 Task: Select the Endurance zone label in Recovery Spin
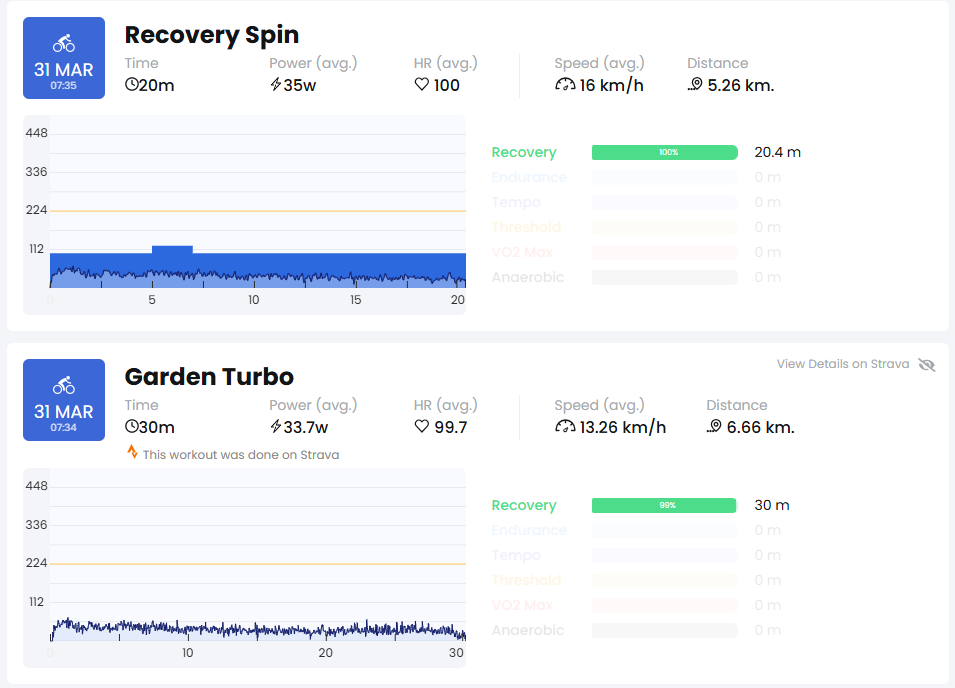[529, 177]
